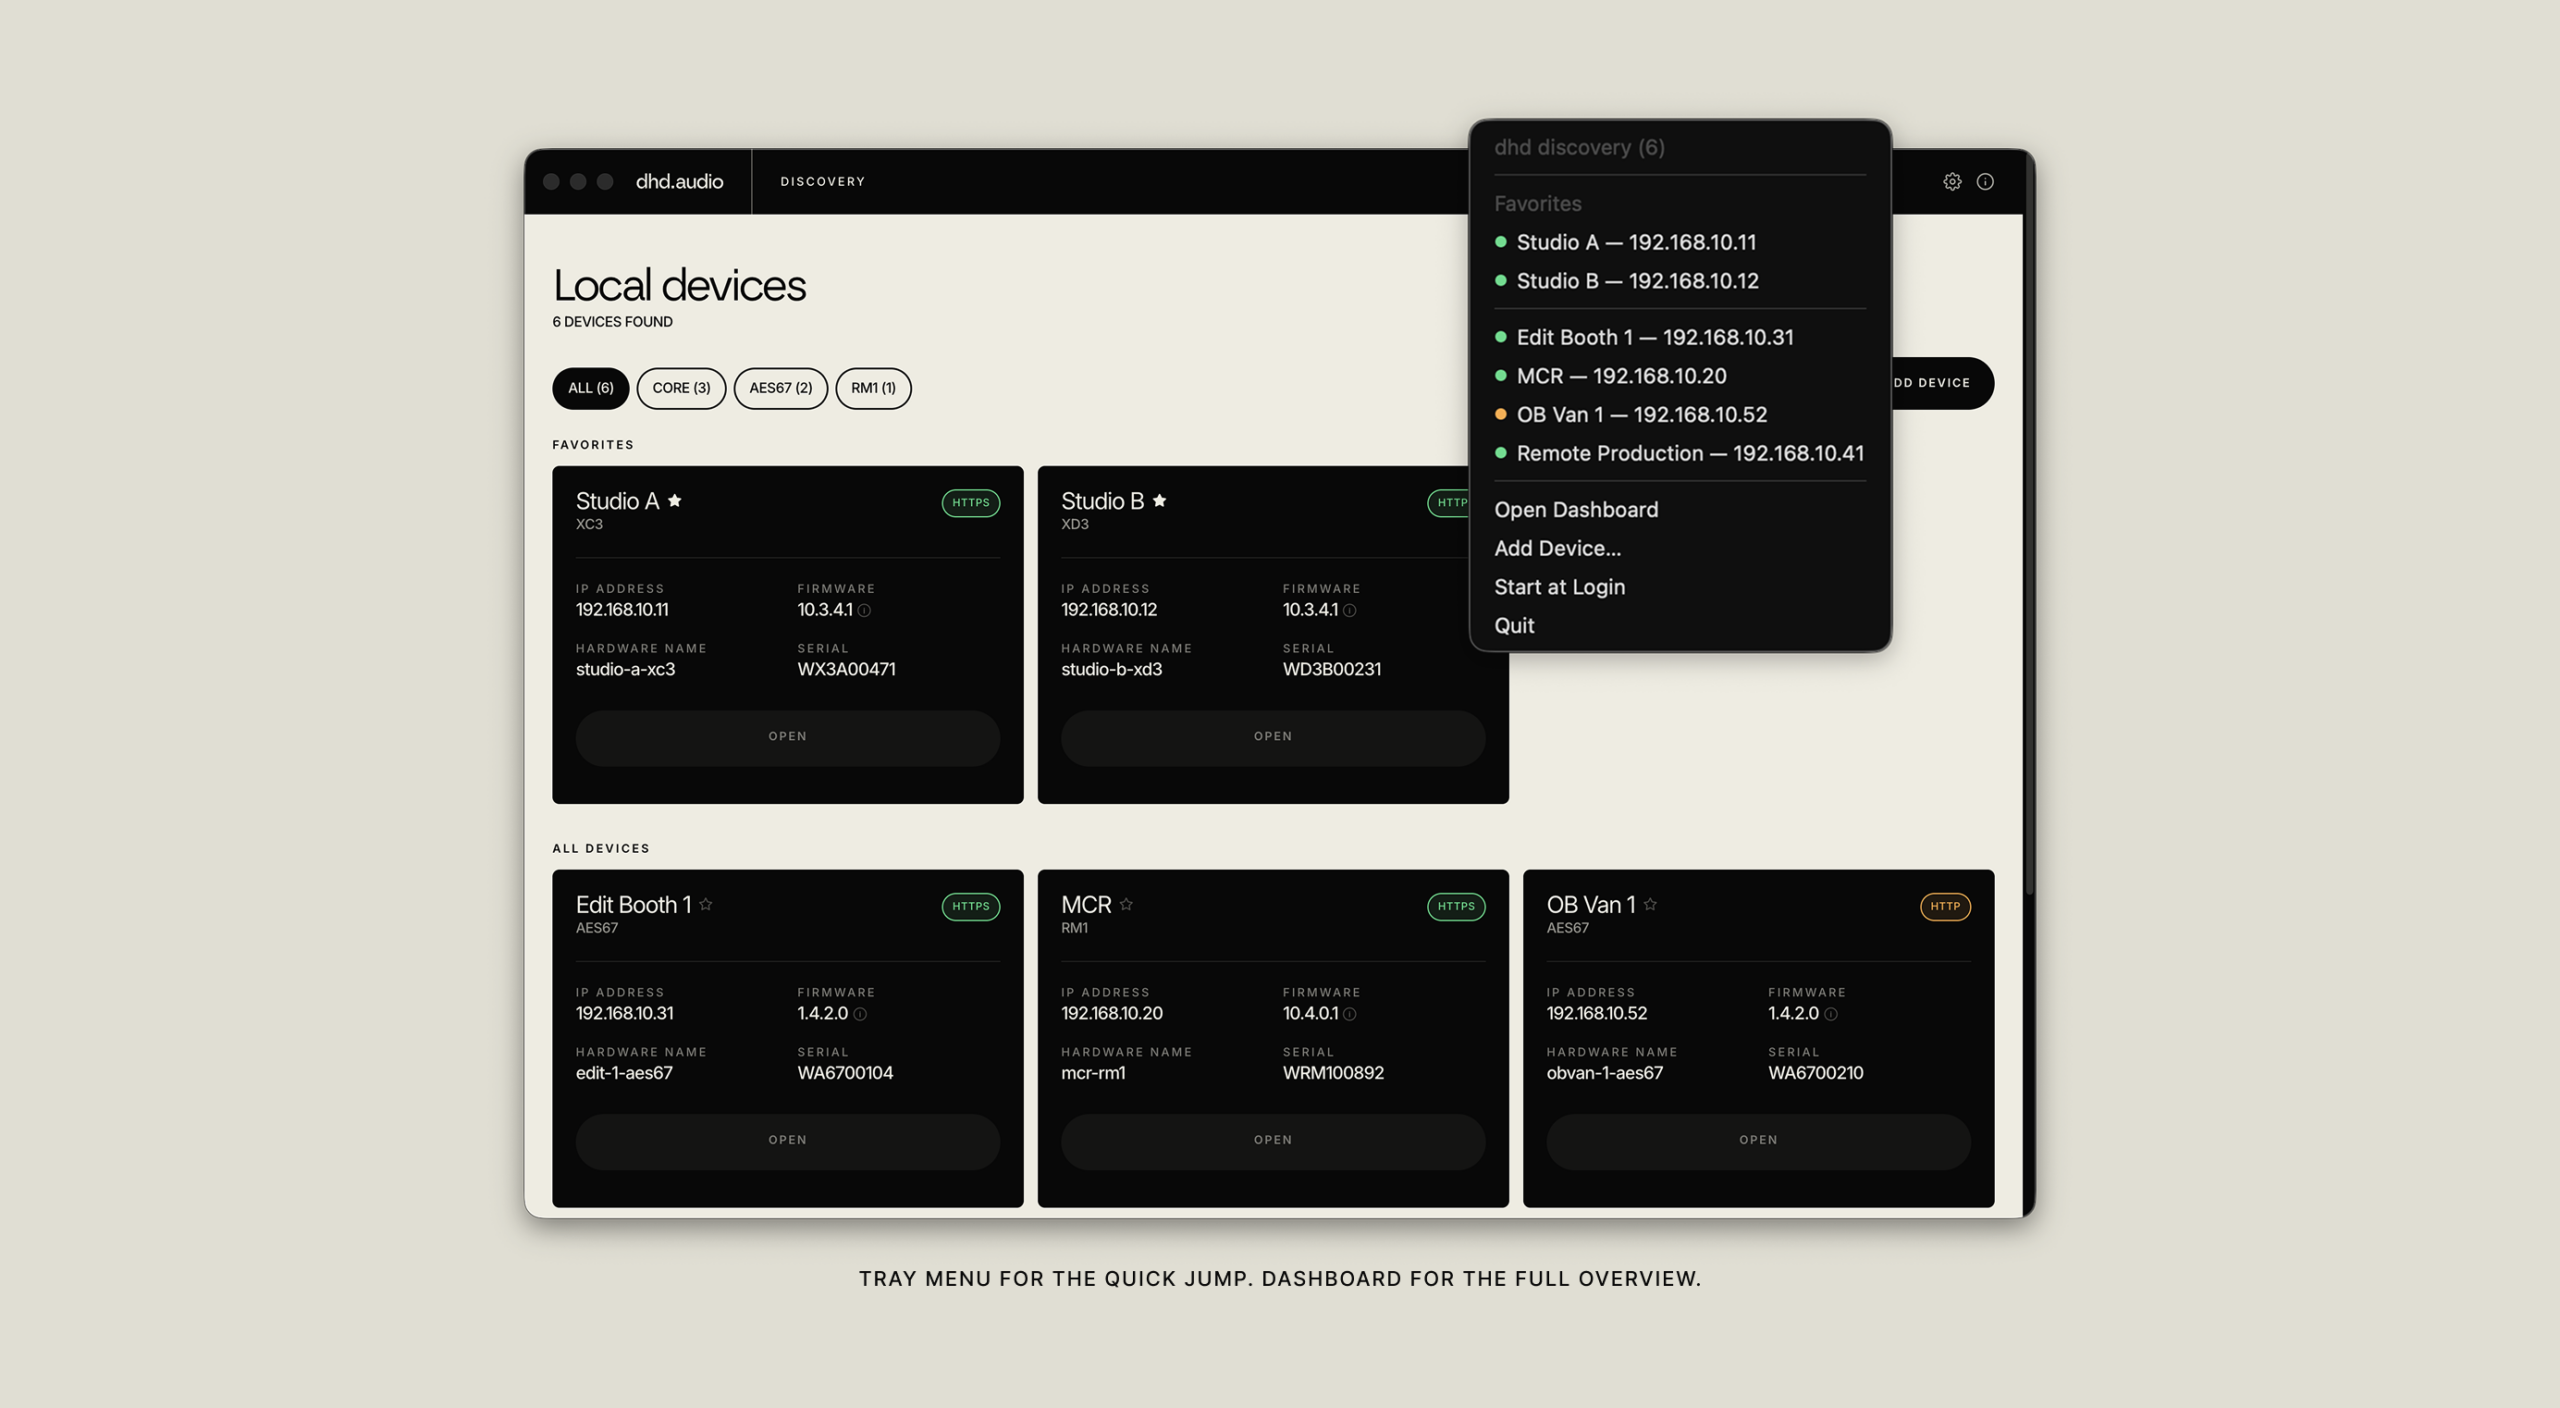Unfavorite Studio B using its star icon
The height and width of the screenshot is (1408, 2560).
click(1160, 501)
